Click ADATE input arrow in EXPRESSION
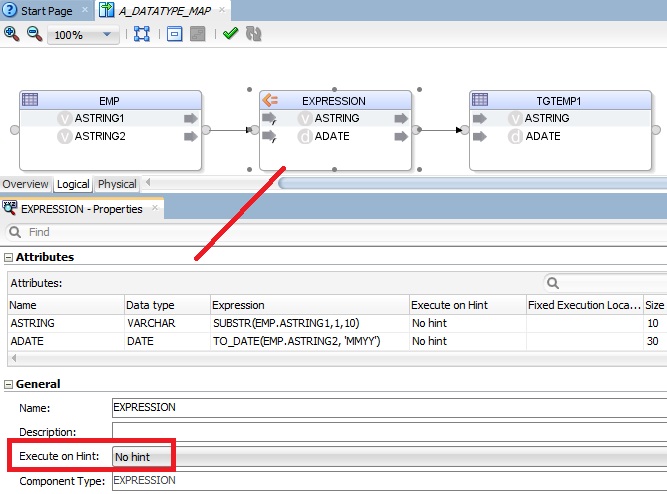 pos(269,137)
